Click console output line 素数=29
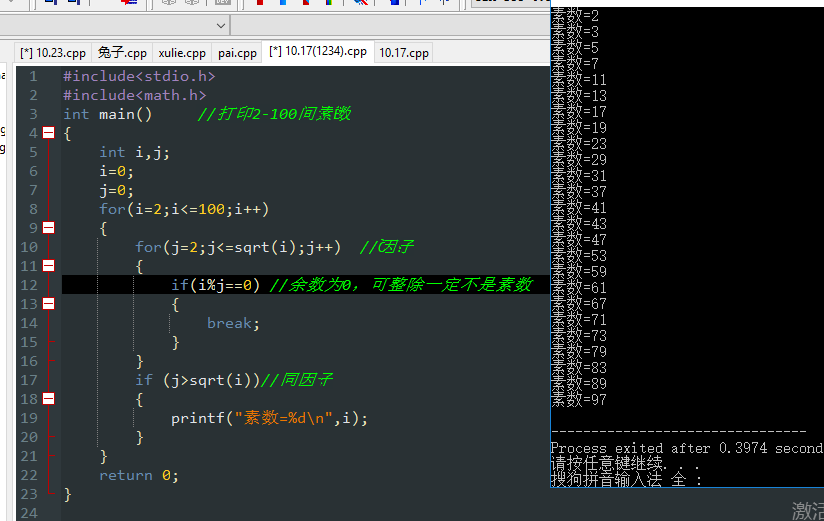Screen dimensions: 824x521 (x=579, y=160)
